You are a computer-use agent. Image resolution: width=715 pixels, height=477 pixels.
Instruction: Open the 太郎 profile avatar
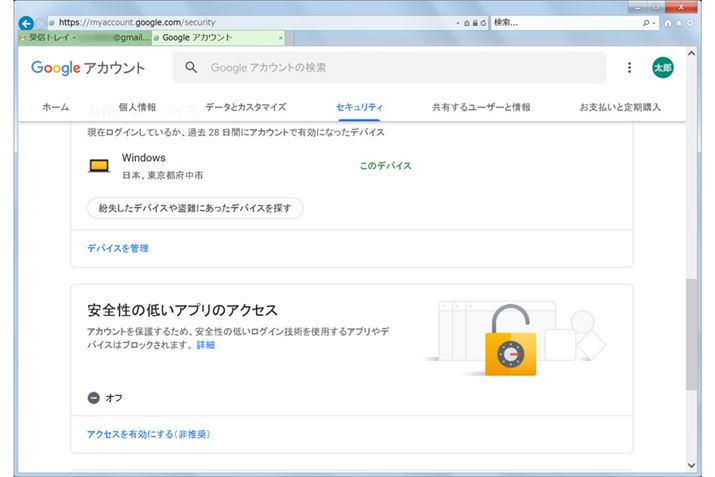click(x=663, y=67)
